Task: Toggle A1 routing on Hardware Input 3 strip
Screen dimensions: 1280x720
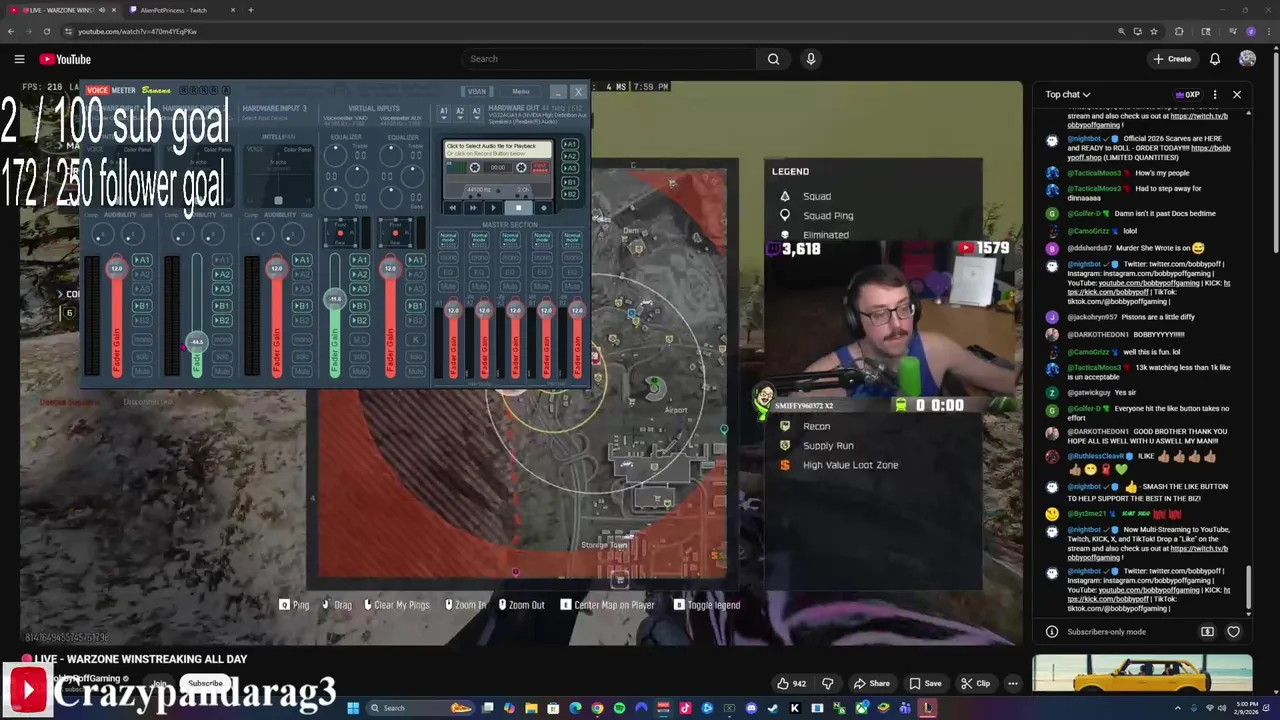Action: tap(302, 260)
